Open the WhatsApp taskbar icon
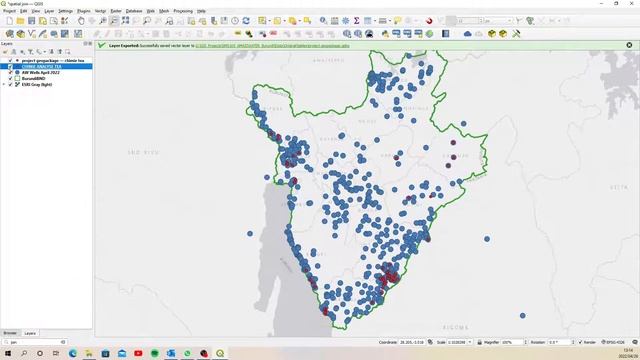Screen dimensions: 640x360 point(187,353)
